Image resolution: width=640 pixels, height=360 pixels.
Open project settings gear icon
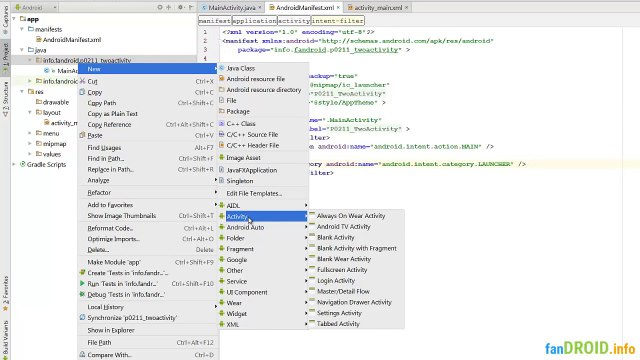(180, 7)
